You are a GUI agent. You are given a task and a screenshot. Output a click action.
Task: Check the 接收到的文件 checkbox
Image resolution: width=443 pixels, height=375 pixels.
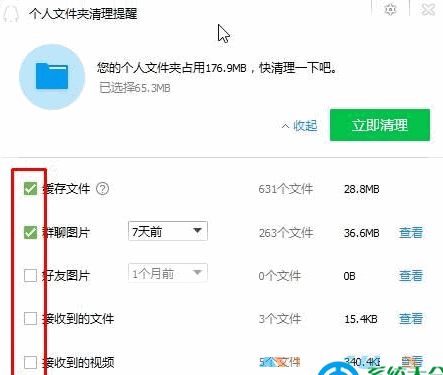coord(30,319)
